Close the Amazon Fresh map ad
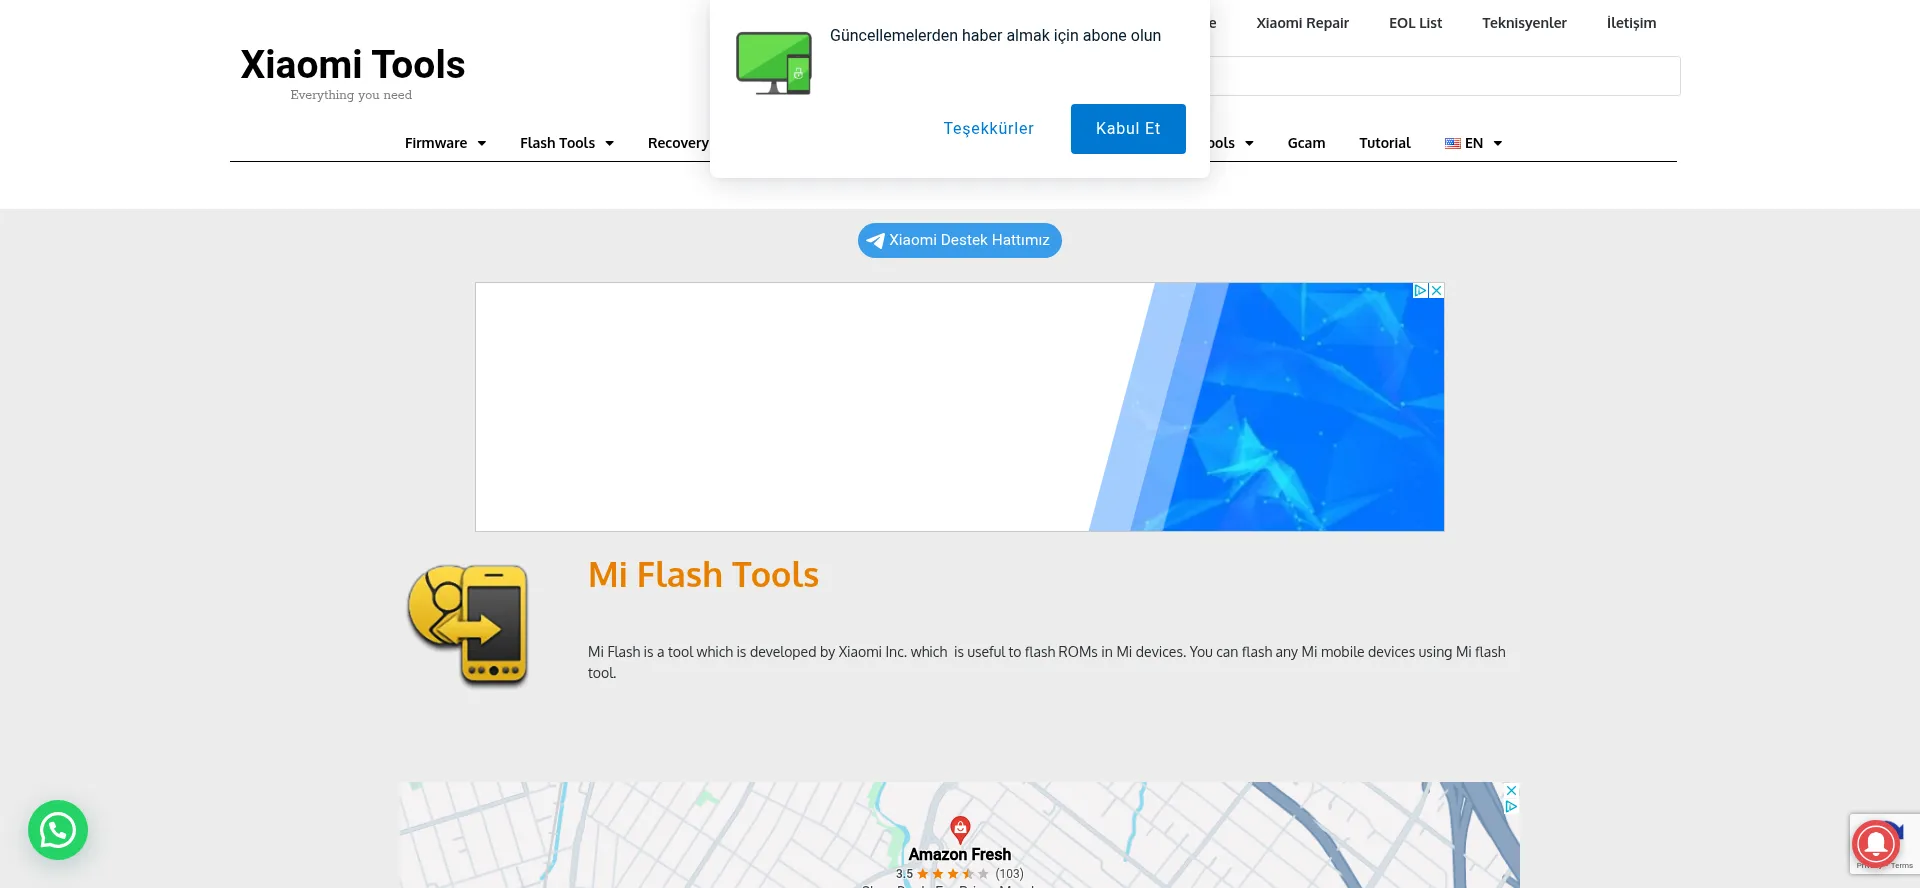The height and width of the screenshot is (888, 1920). coord(1511,790)
